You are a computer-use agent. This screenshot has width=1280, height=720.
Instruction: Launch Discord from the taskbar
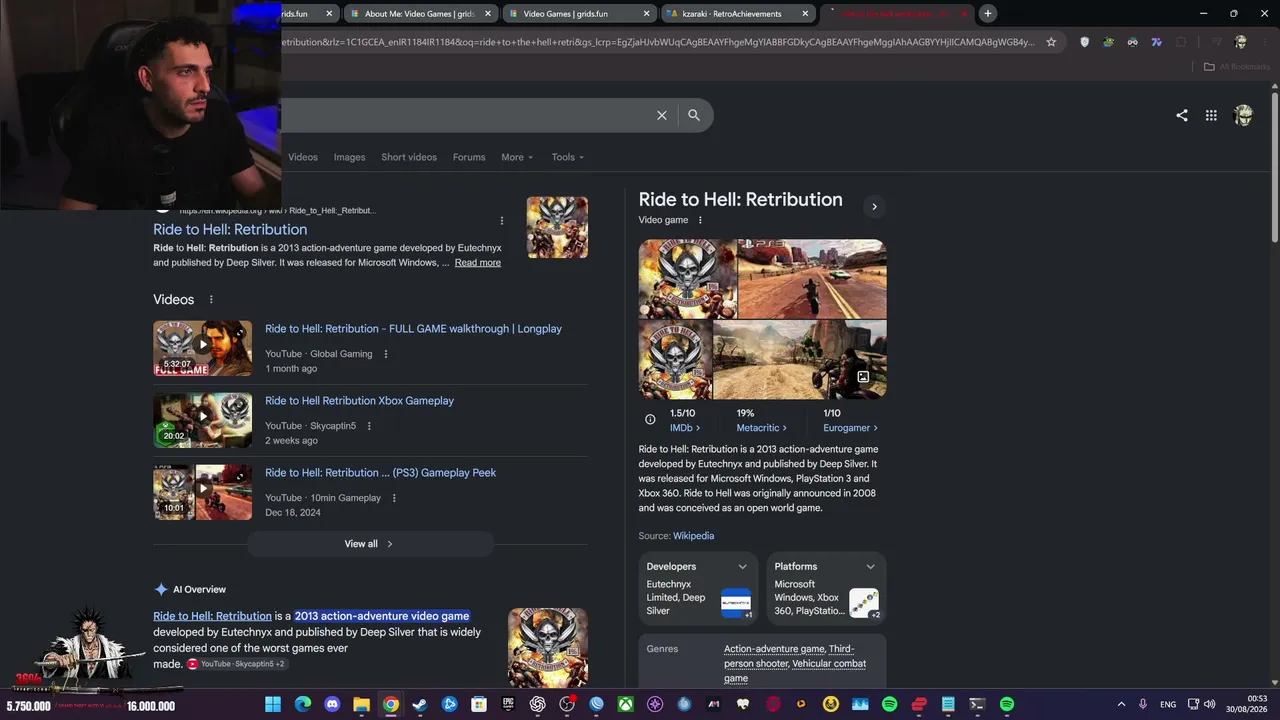click(332, 704)
